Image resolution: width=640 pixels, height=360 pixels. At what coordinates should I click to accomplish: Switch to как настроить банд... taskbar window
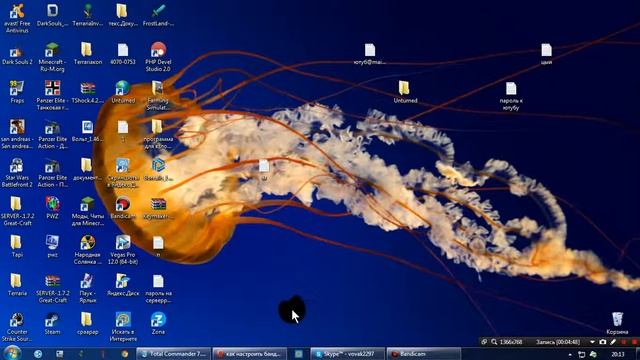[x=249, y=354]
